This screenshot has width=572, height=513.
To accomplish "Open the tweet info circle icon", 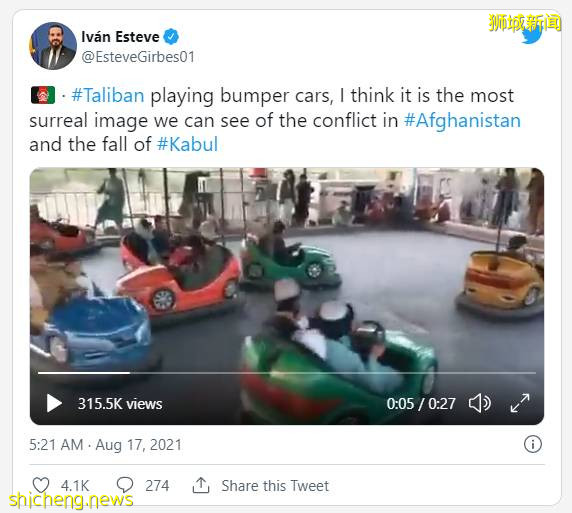I will [533, 444].
